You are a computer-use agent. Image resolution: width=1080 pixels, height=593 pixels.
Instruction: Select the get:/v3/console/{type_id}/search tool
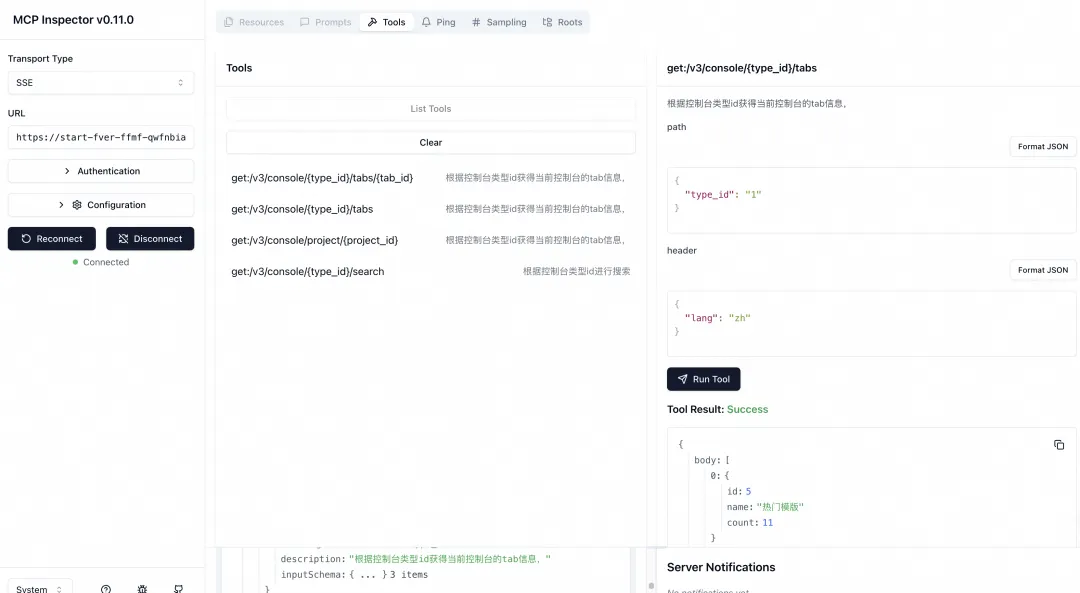click(430, 271)
